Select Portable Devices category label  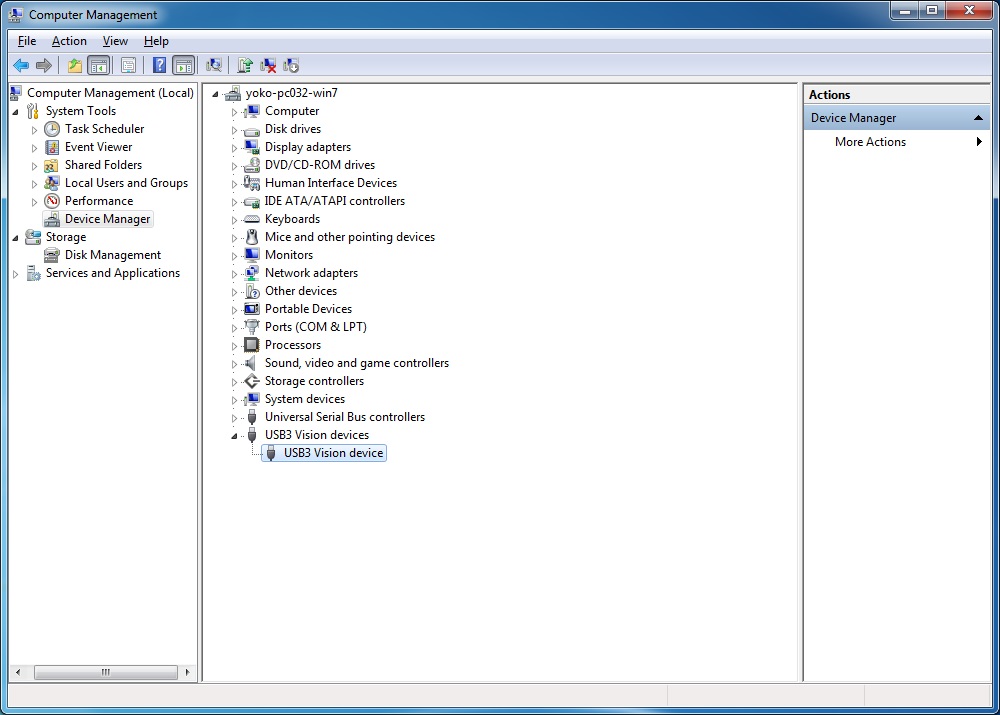[309, 309]
